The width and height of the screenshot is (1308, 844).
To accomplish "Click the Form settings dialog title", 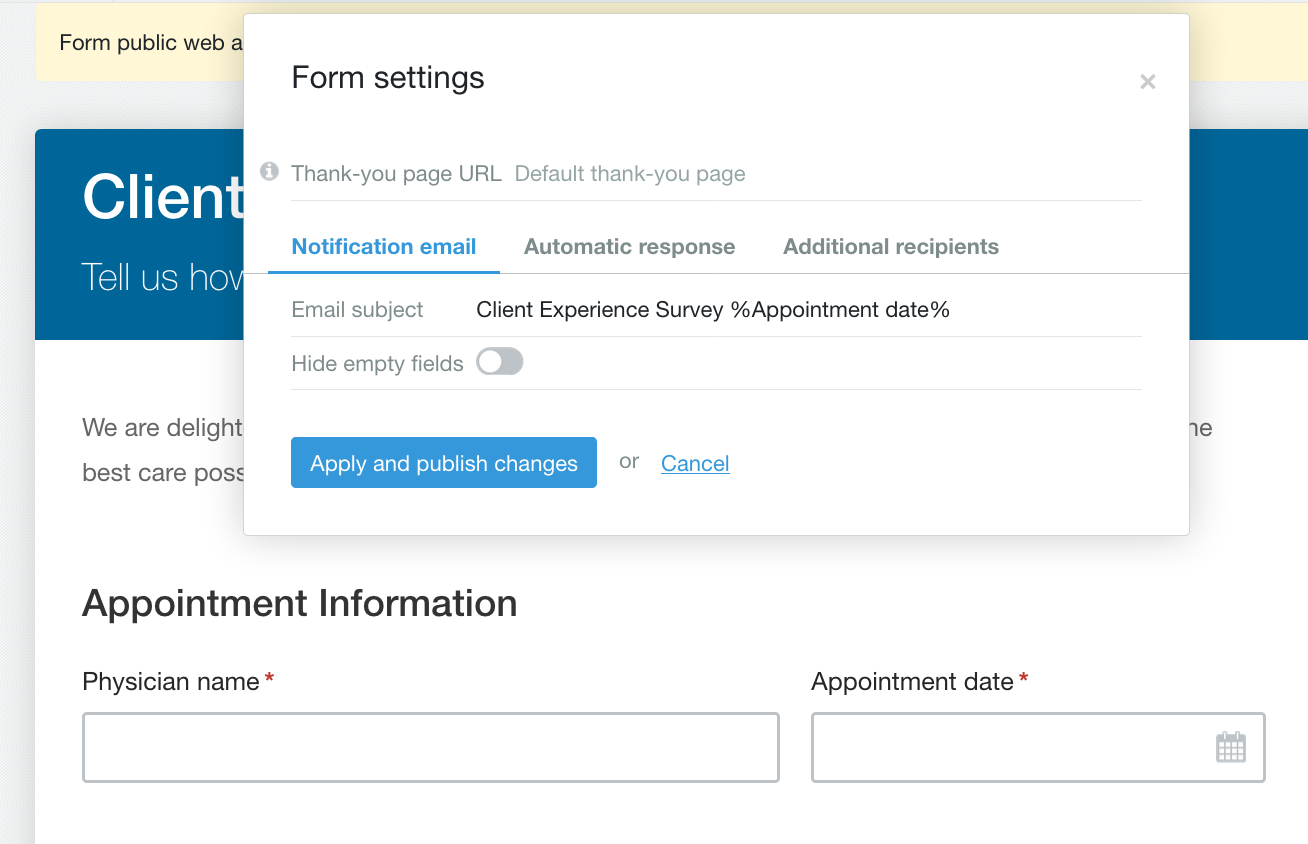I will click(x=388, y=77).
